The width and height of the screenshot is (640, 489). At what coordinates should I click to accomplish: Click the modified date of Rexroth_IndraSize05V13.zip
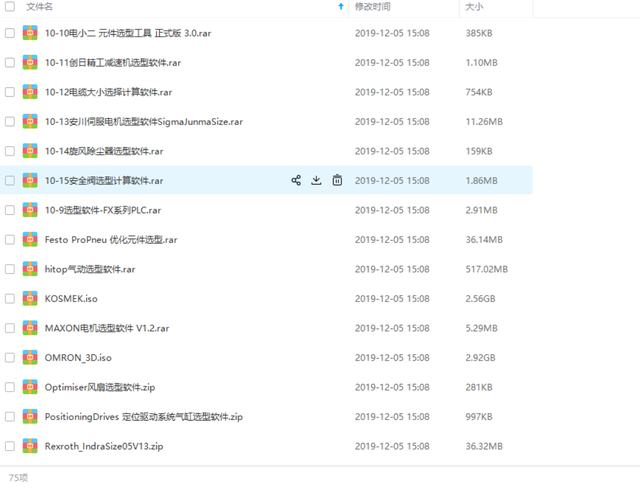[392, 446]
